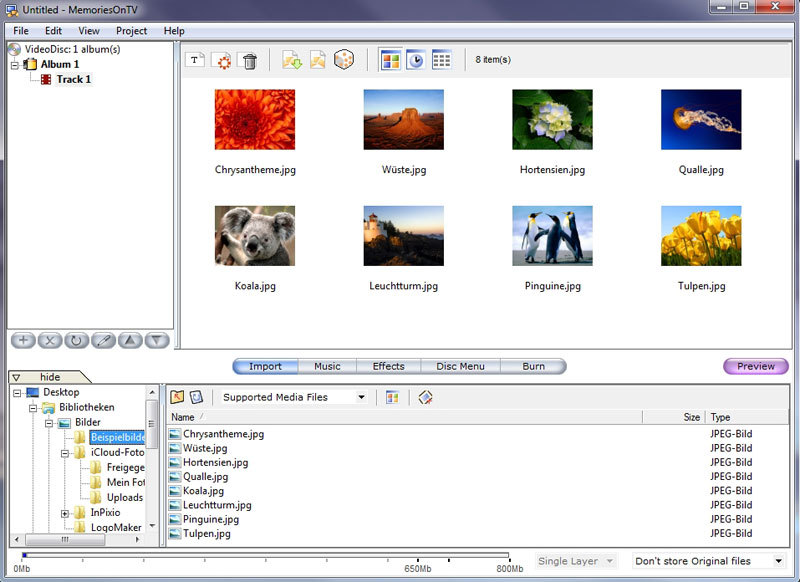The image size is (800, 582).
Task: Click the circular refresh arrow under the album list
Action: 76,340
